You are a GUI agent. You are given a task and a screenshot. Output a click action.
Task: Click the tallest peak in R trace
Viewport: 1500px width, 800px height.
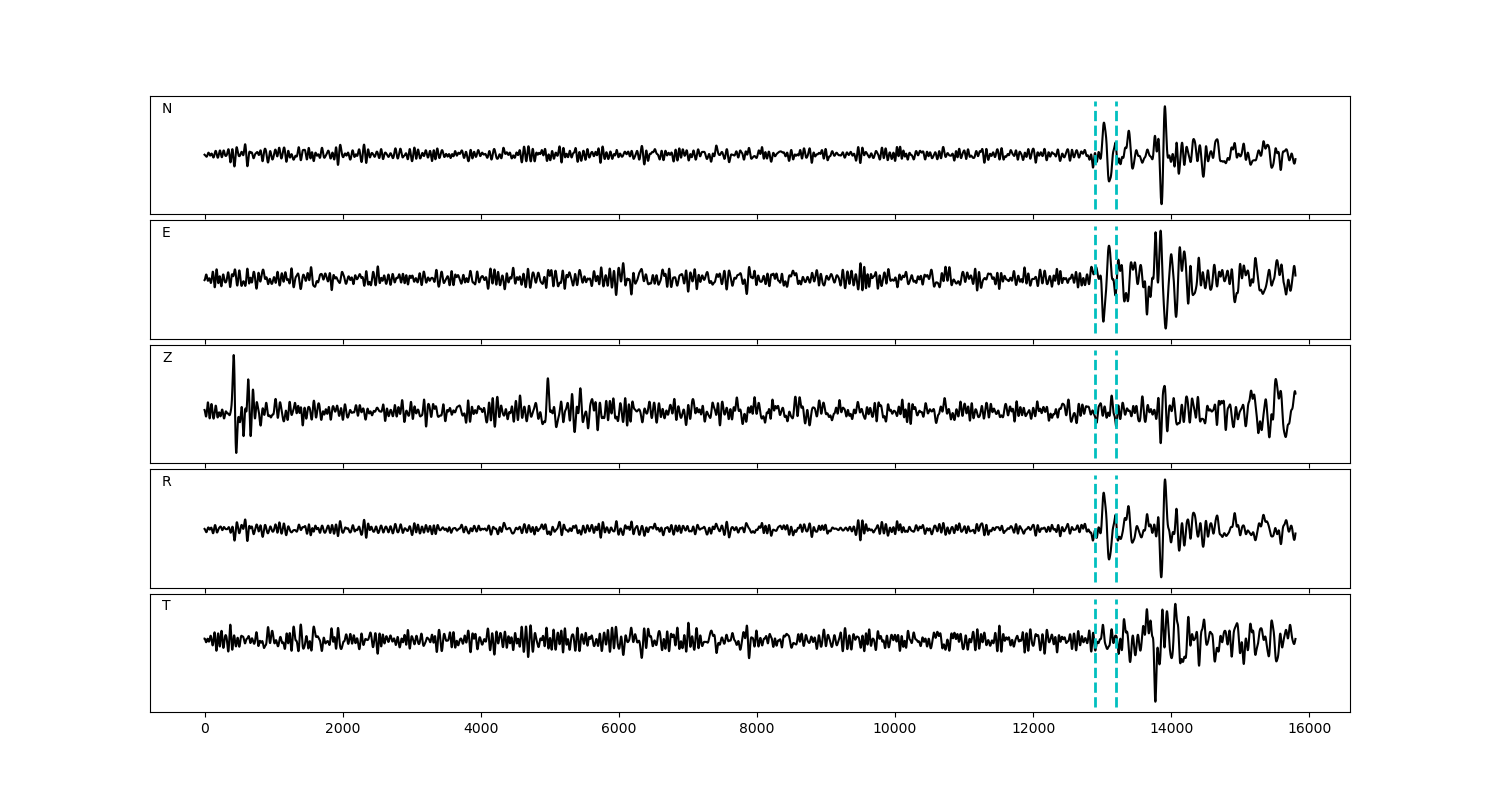[x=1164, y=481]
